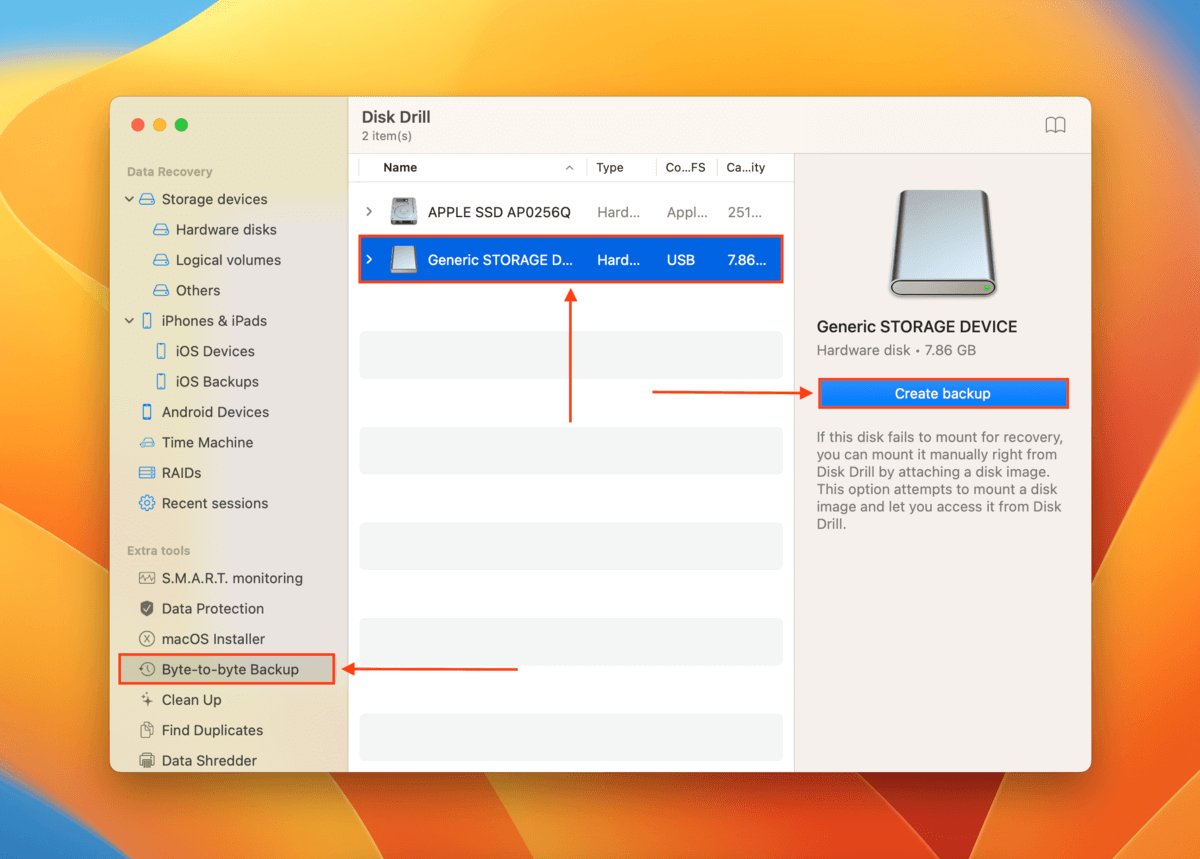The height and width of the screenshot is (859, 1200).
Task: Toggle Name column sort arrow
Action: (x=570, y=168)
